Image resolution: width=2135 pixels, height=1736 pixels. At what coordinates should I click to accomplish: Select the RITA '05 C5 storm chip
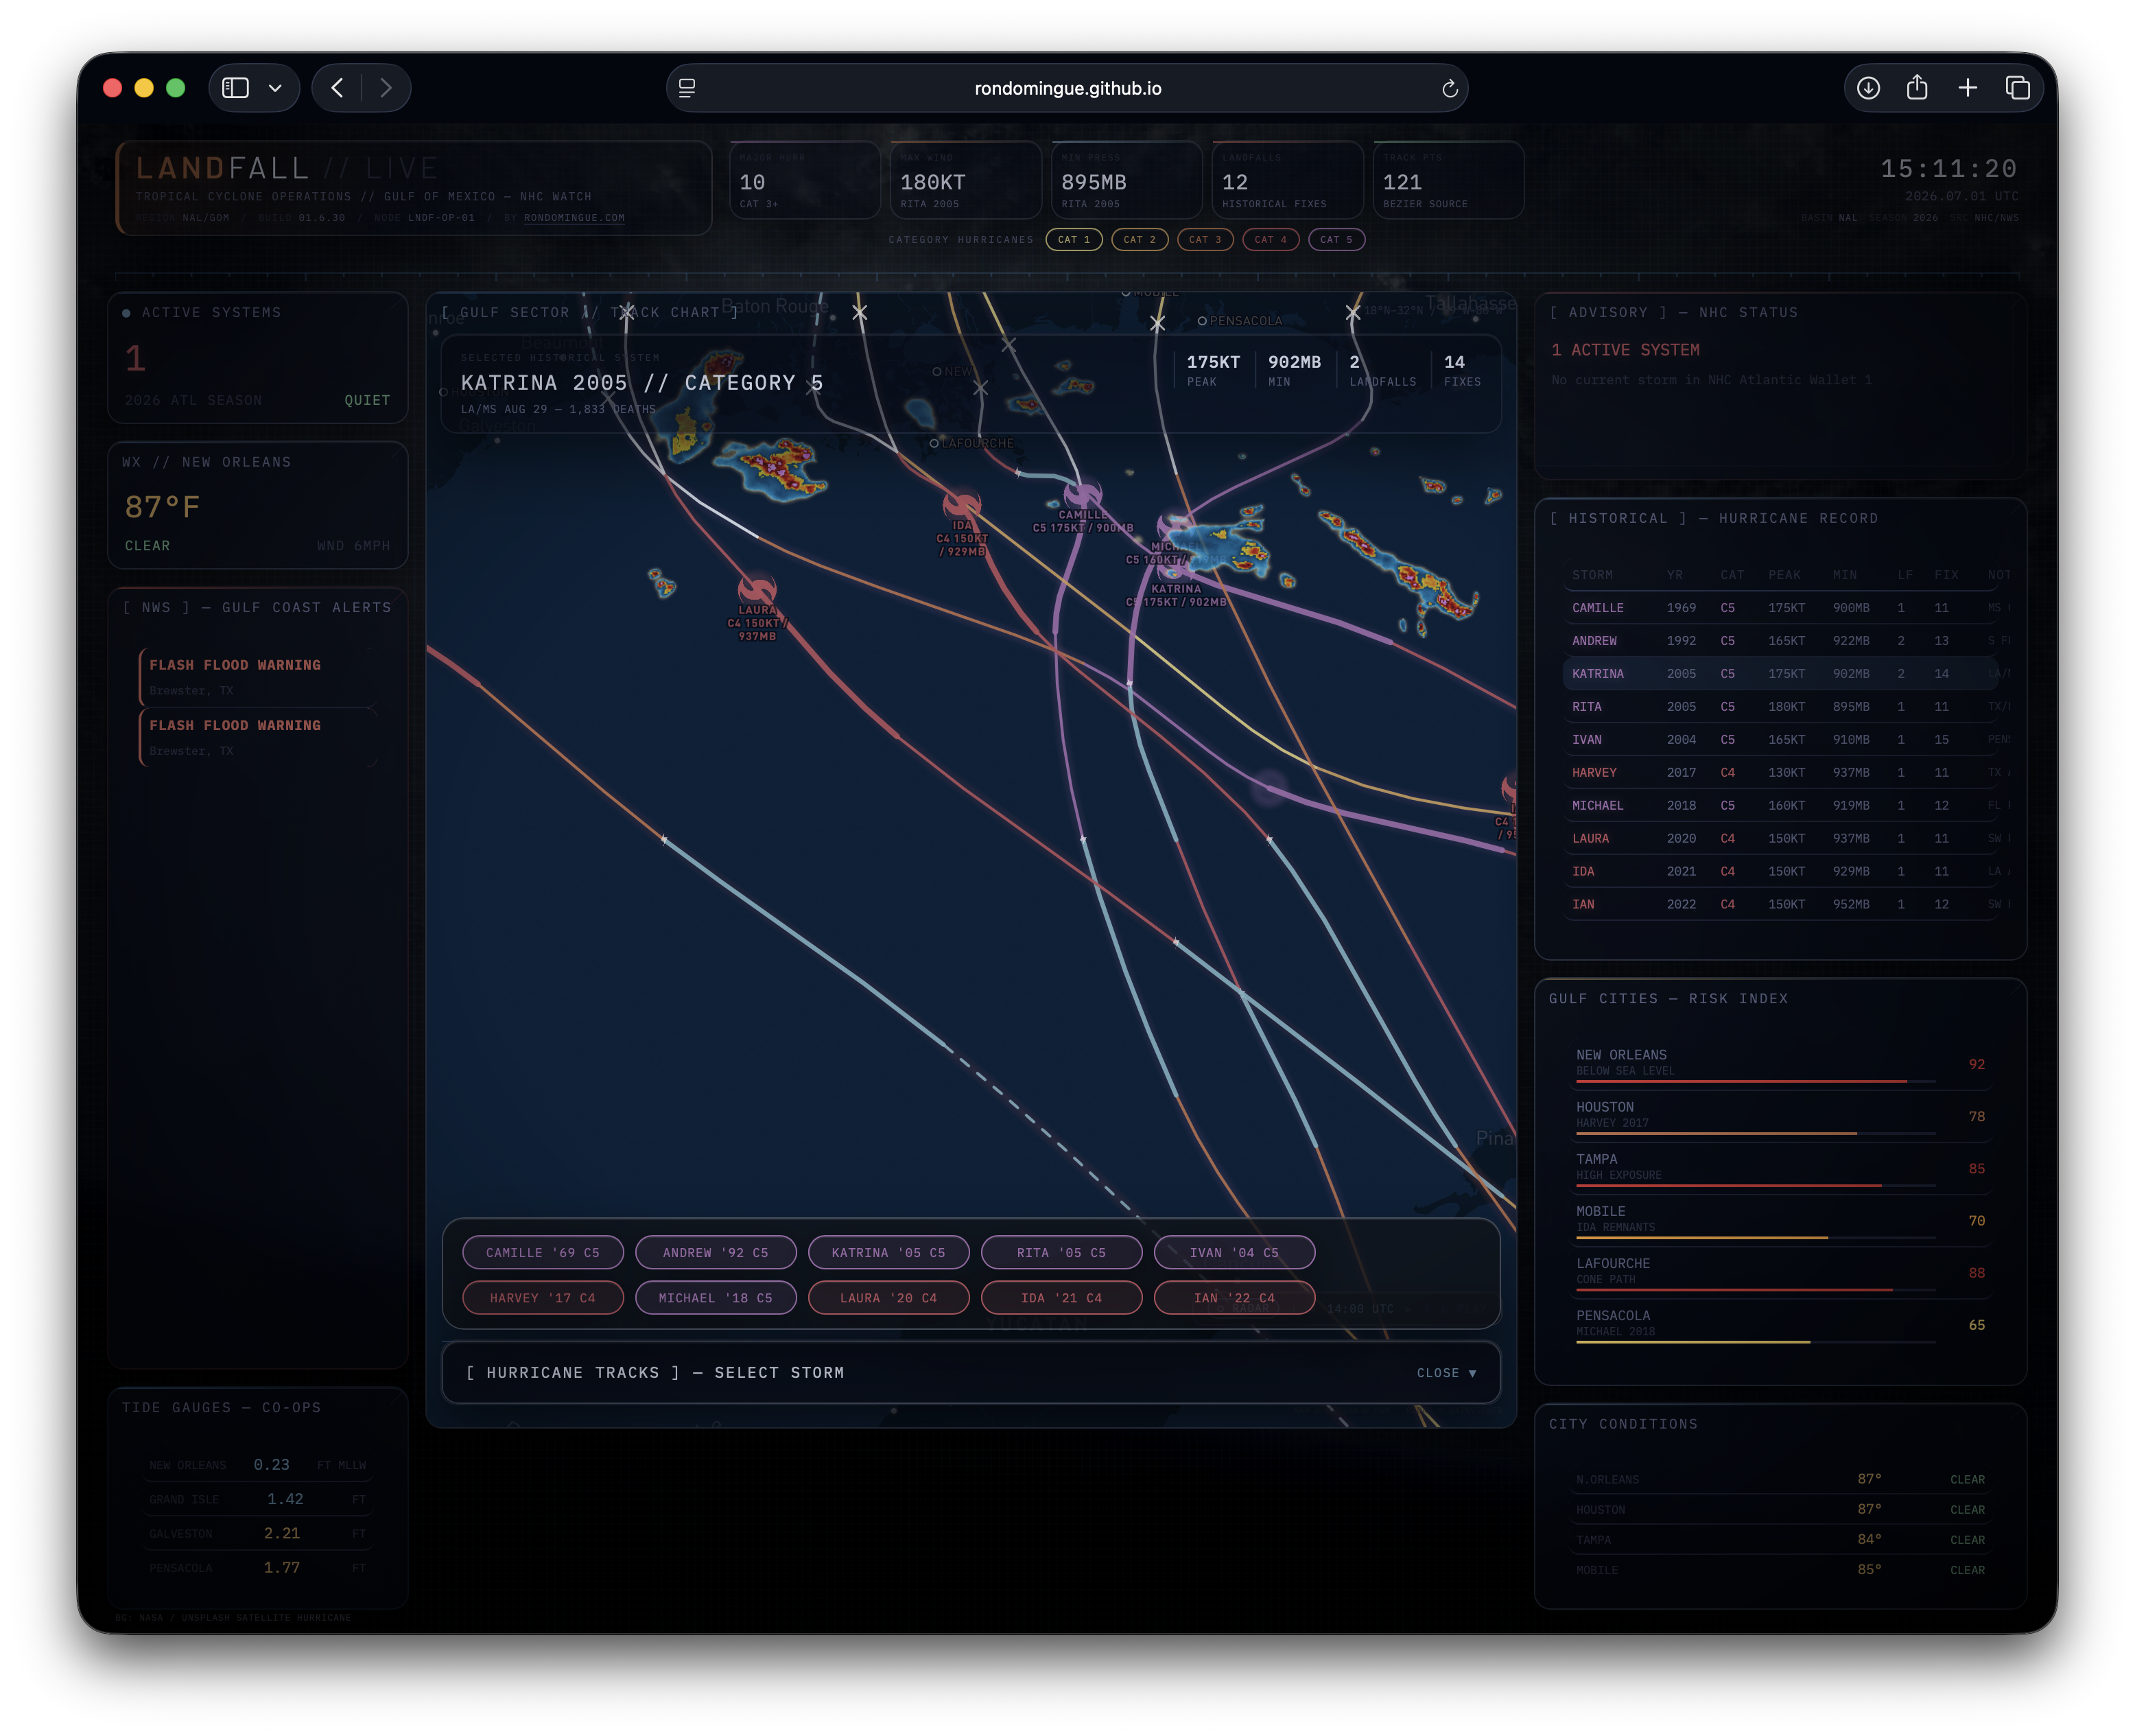(1062, 1252)
